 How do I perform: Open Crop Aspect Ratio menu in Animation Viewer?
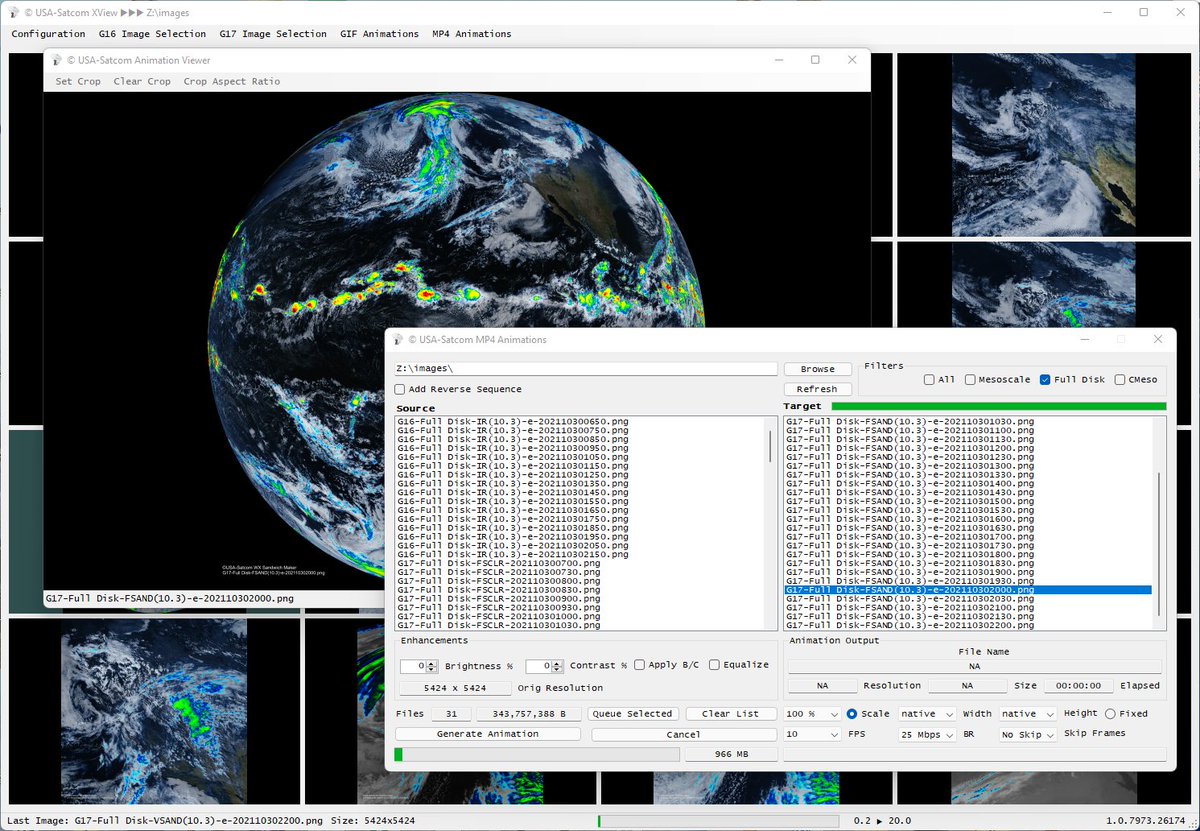coord(232,81)
